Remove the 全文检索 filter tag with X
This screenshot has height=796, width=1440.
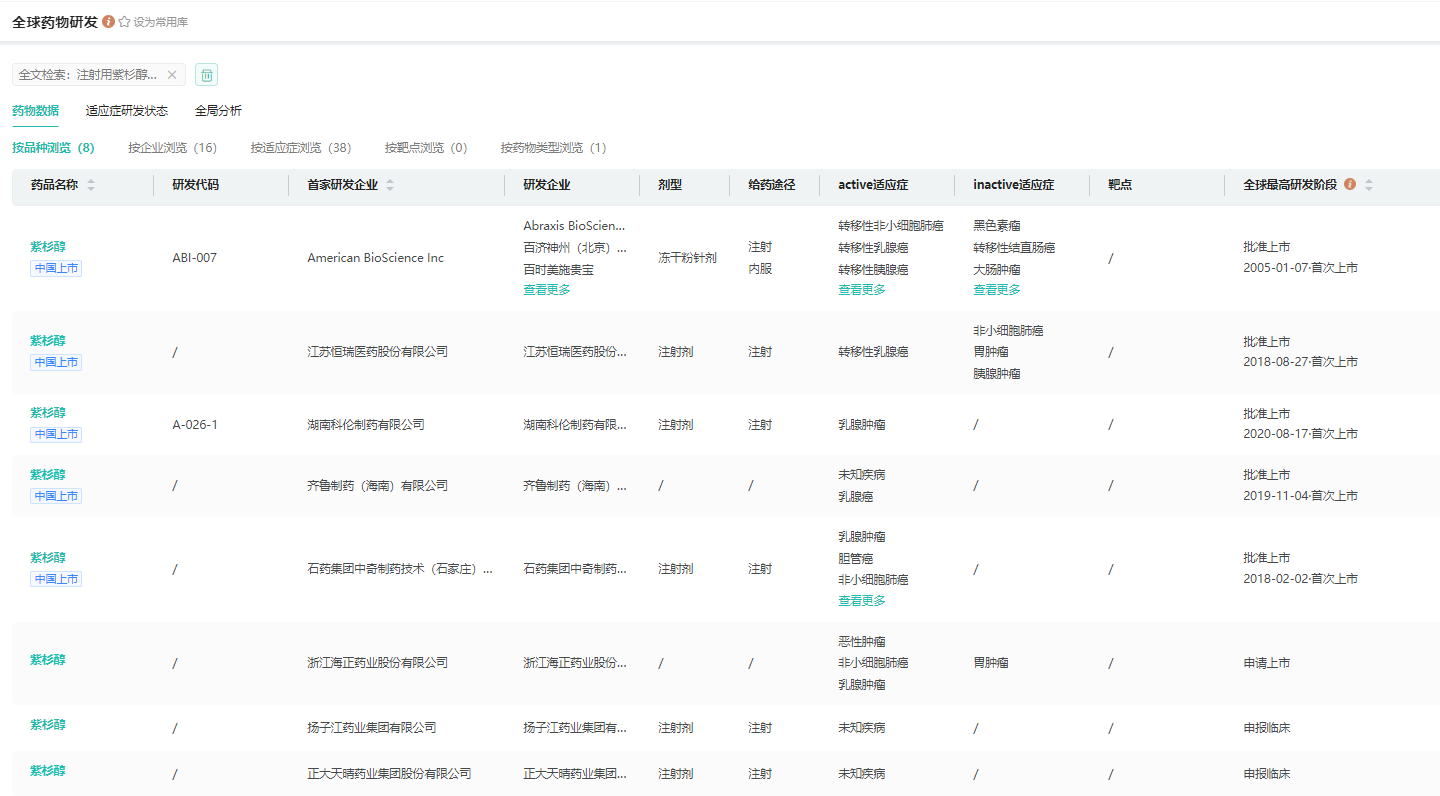(172, 75)
